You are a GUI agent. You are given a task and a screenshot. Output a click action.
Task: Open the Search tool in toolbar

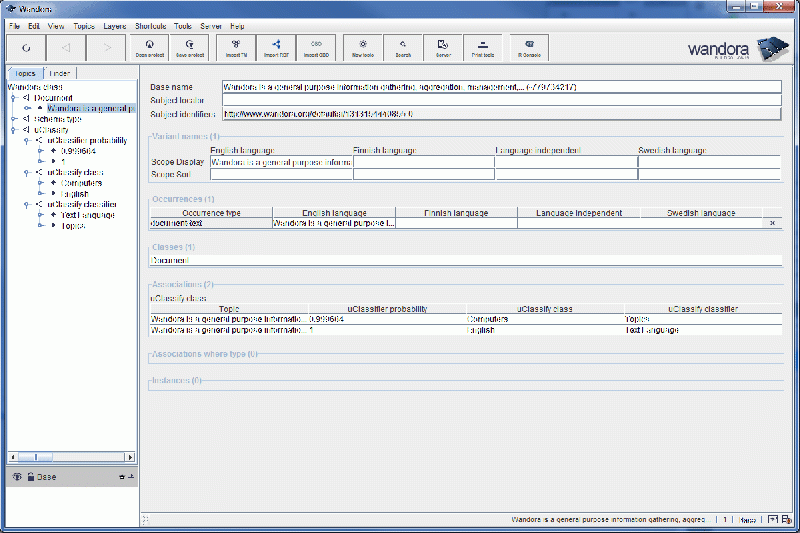click(403, 47)
